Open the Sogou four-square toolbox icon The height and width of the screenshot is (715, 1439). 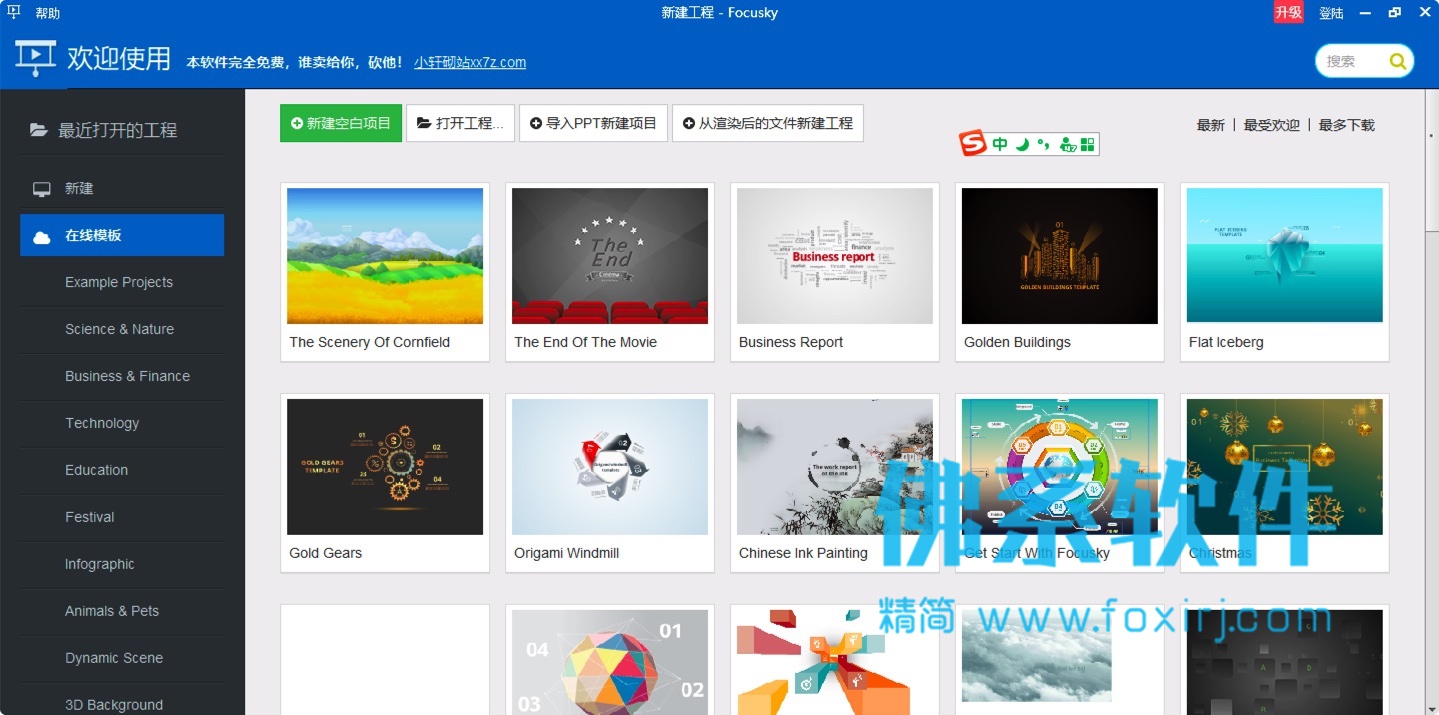tap(1088, 144)
